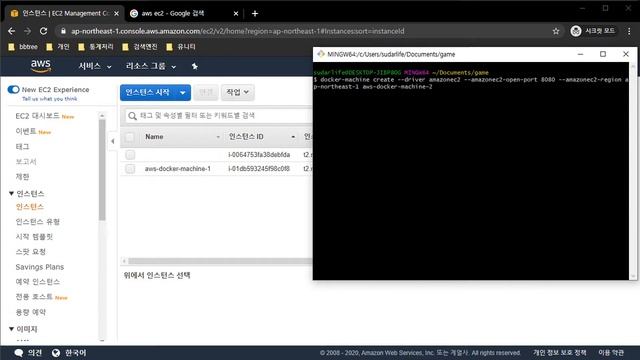Open the 인스턴스 시작 dropdown arrow
The image size is (640, 360).
(182, 93)
